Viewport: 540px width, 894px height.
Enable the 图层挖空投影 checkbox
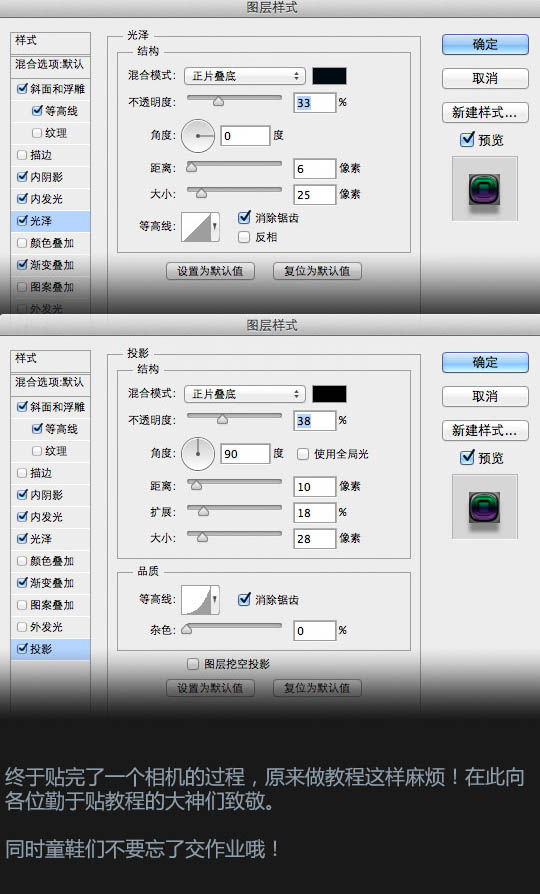pos(193,664)
